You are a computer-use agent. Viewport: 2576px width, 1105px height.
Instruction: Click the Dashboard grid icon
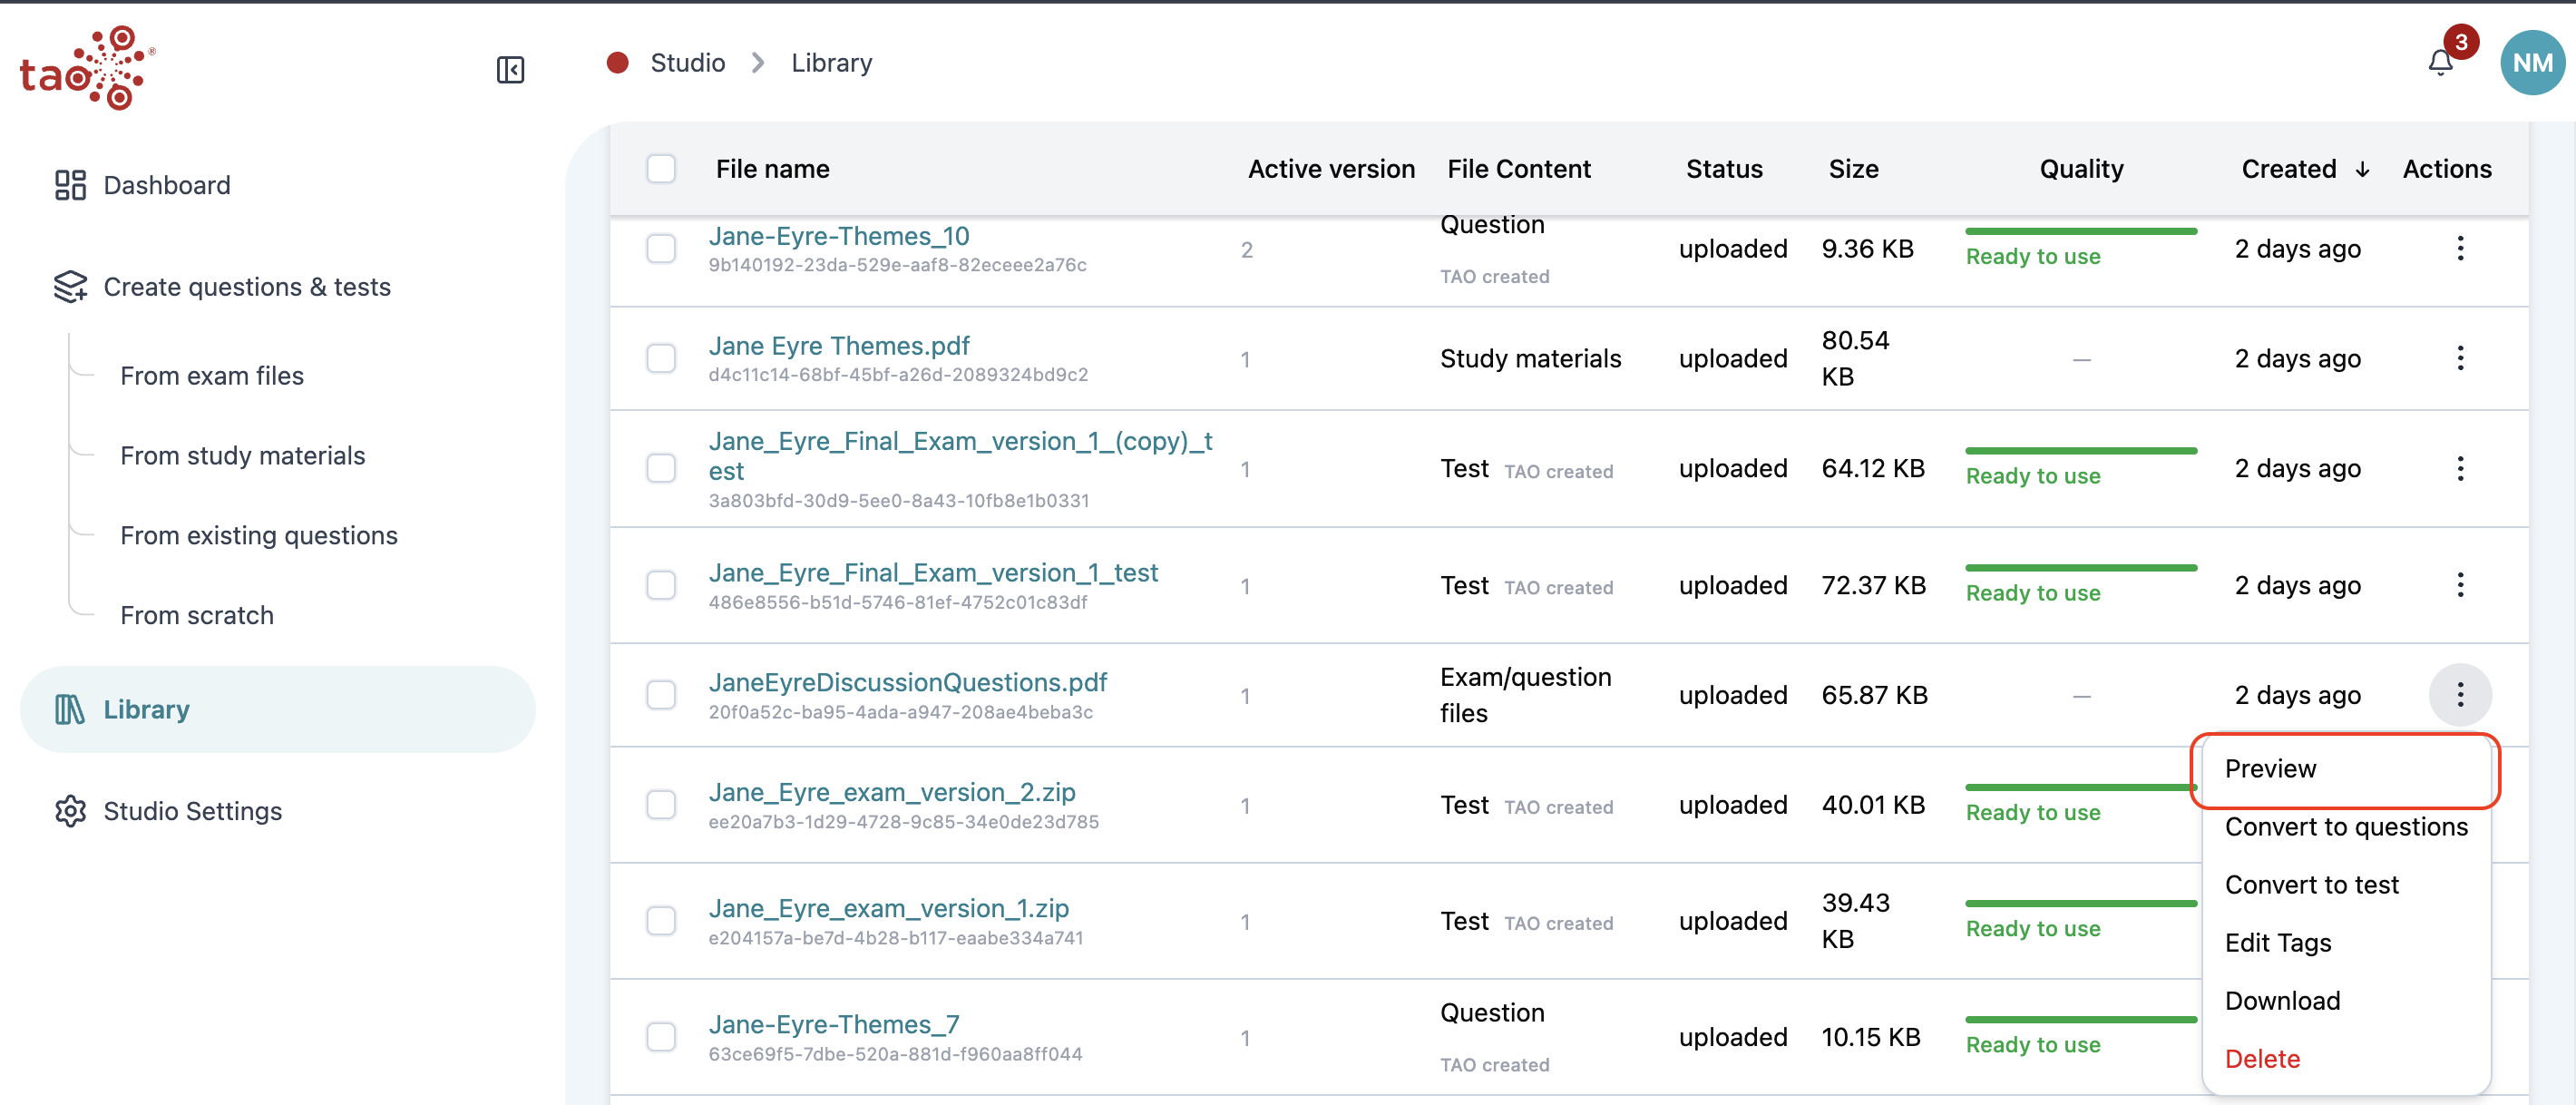click(x=70, y=185)
